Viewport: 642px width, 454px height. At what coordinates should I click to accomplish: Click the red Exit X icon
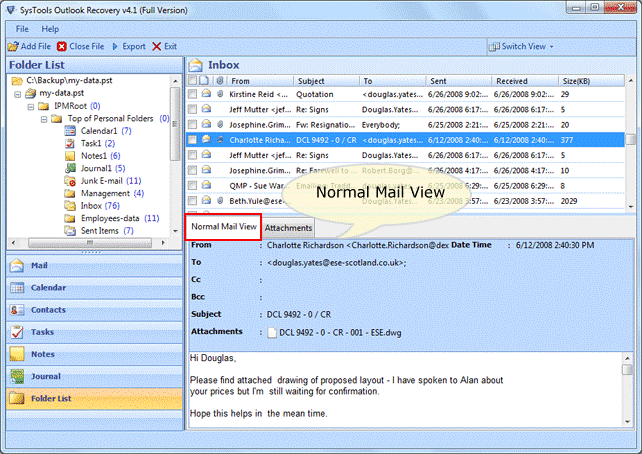pos(156,47)
